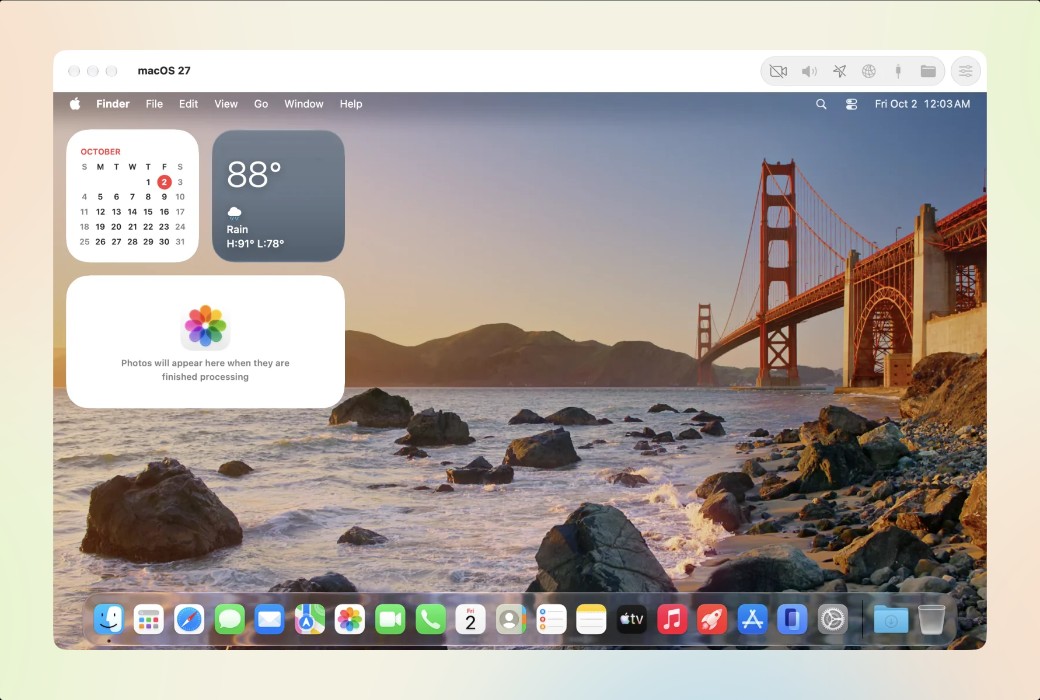
Task: Open the View menu
Action: click(226, 104)
